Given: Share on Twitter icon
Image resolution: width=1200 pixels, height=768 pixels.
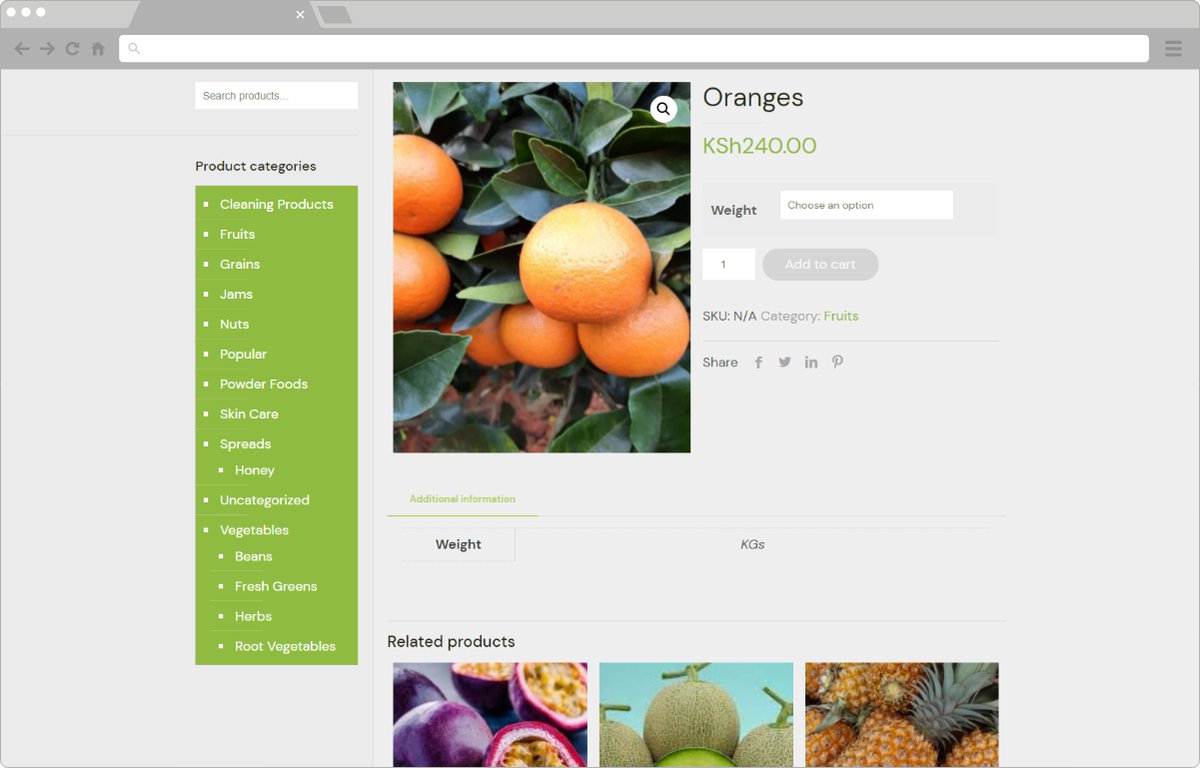Looking at the screenshot, I should [x=785, y=362].
